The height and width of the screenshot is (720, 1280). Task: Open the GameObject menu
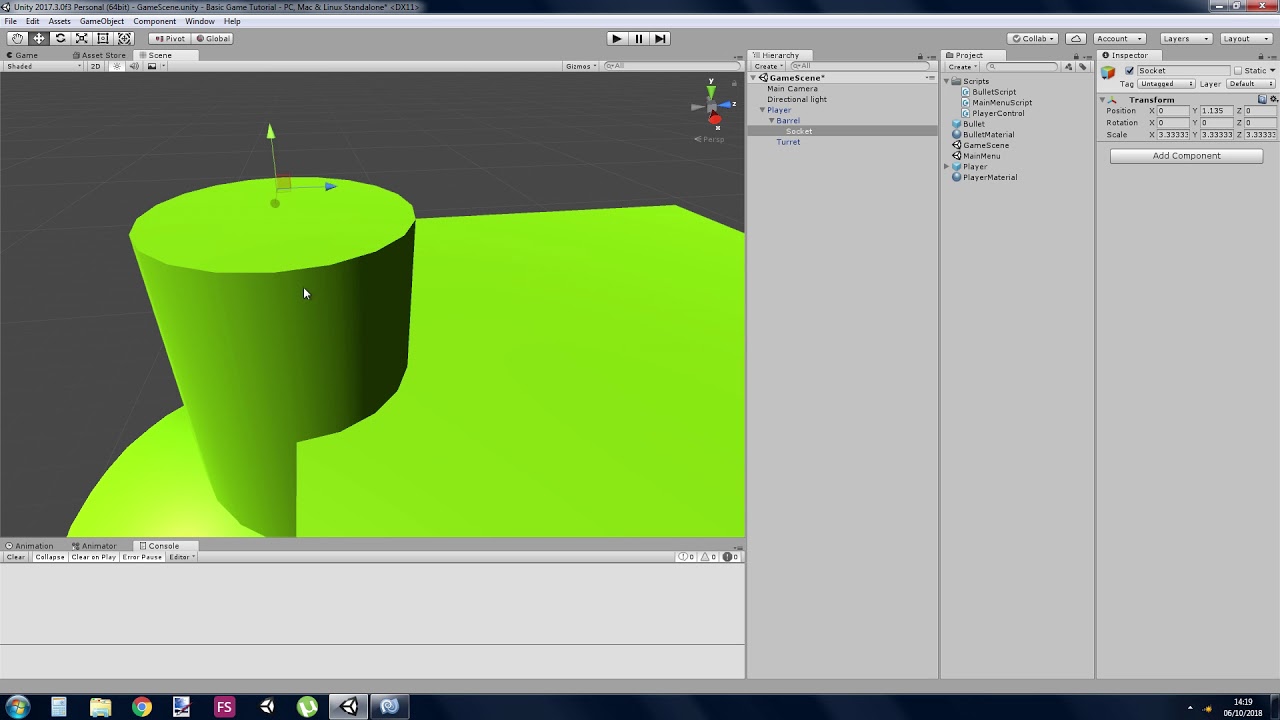pyautogui.click(x=102, y=21)
